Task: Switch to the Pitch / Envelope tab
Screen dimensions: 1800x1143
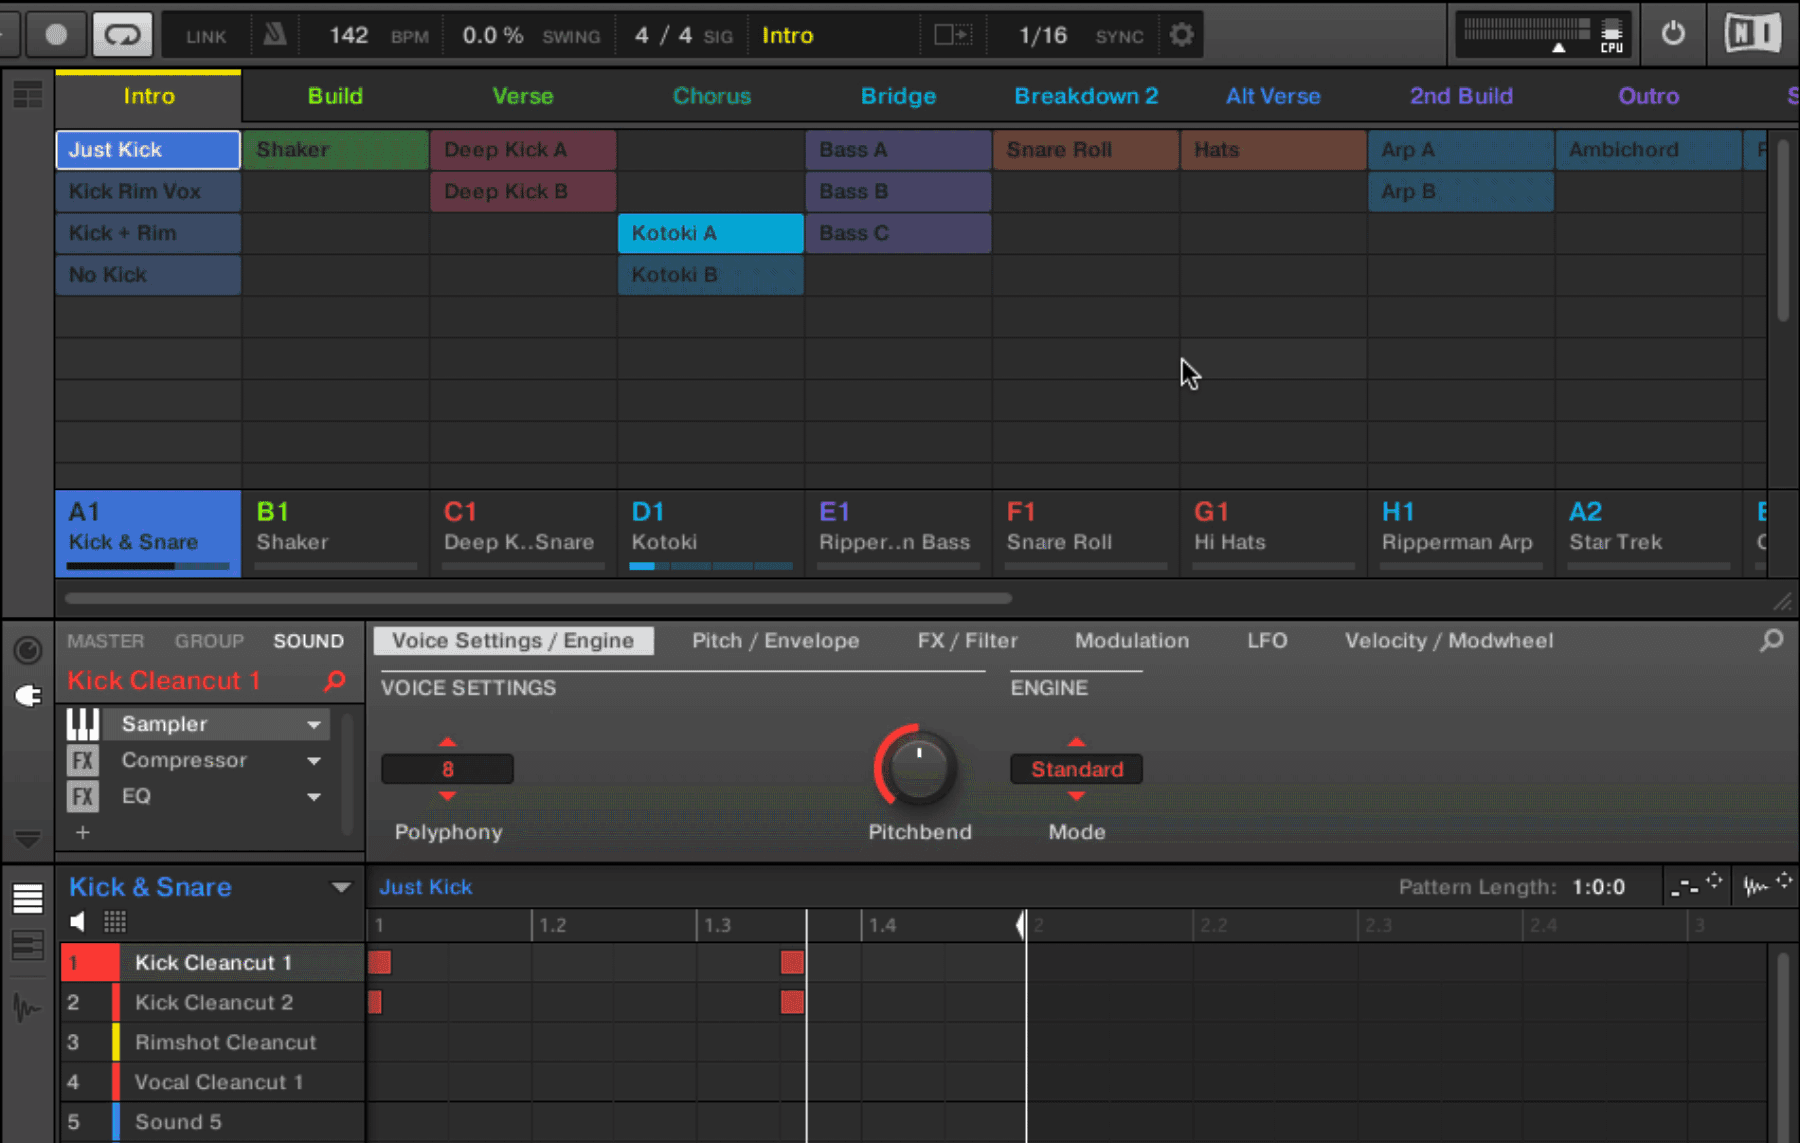Action: click(775, 641)
